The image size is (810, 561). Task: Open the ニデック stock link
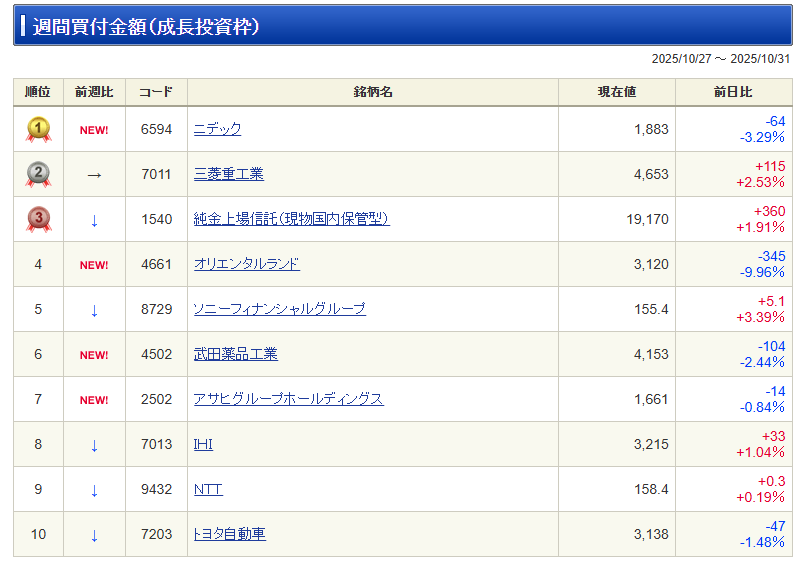tap(217, 129)
